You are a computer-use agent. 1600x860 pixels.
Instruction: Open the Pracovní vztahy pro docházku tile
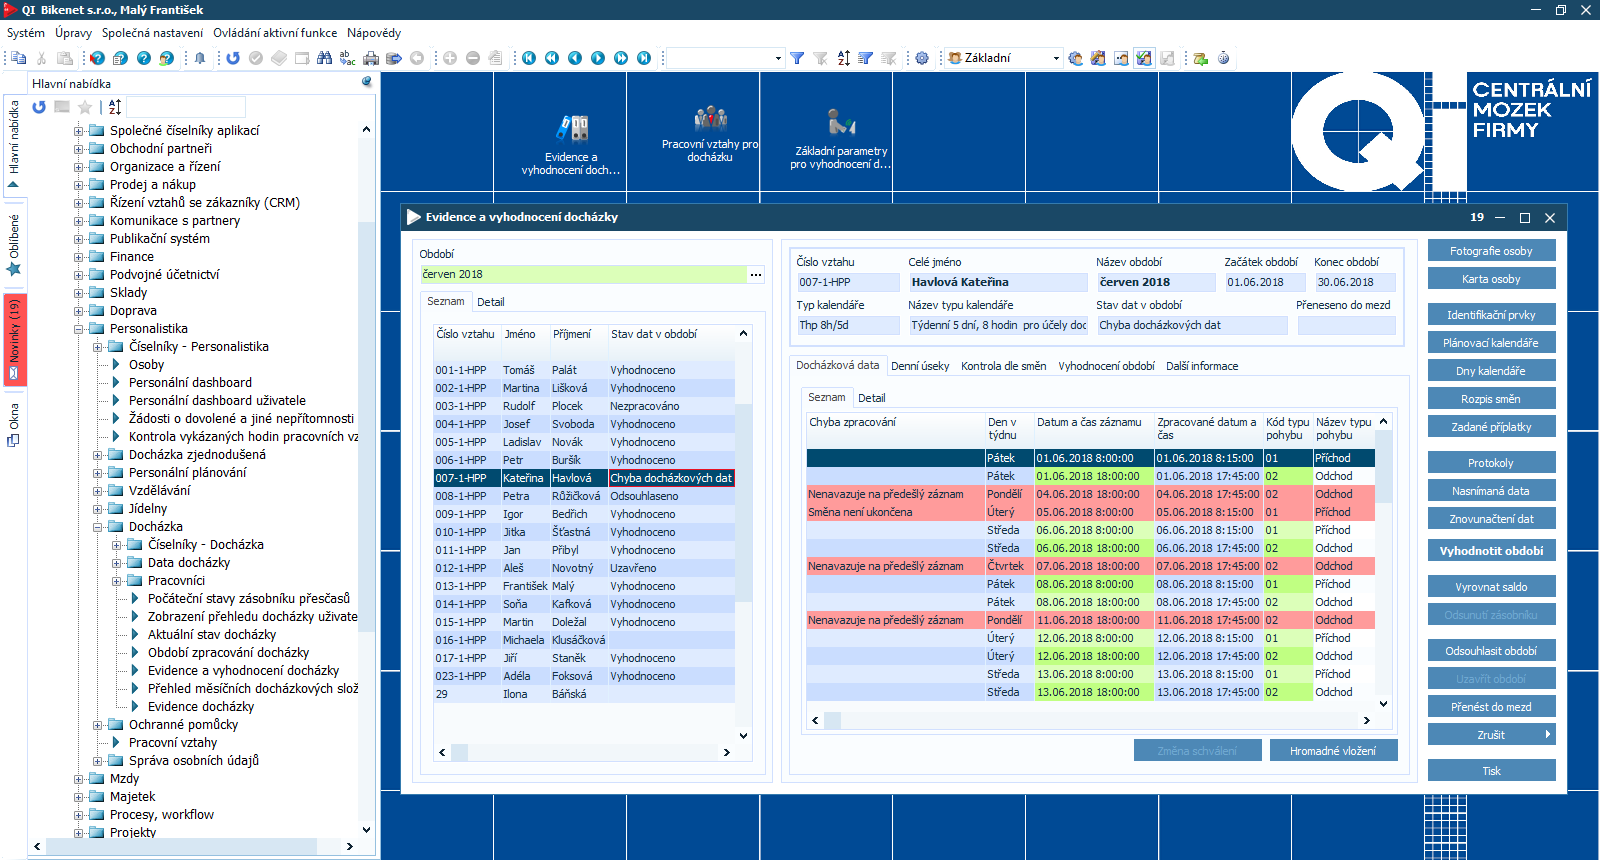(710, 135)
